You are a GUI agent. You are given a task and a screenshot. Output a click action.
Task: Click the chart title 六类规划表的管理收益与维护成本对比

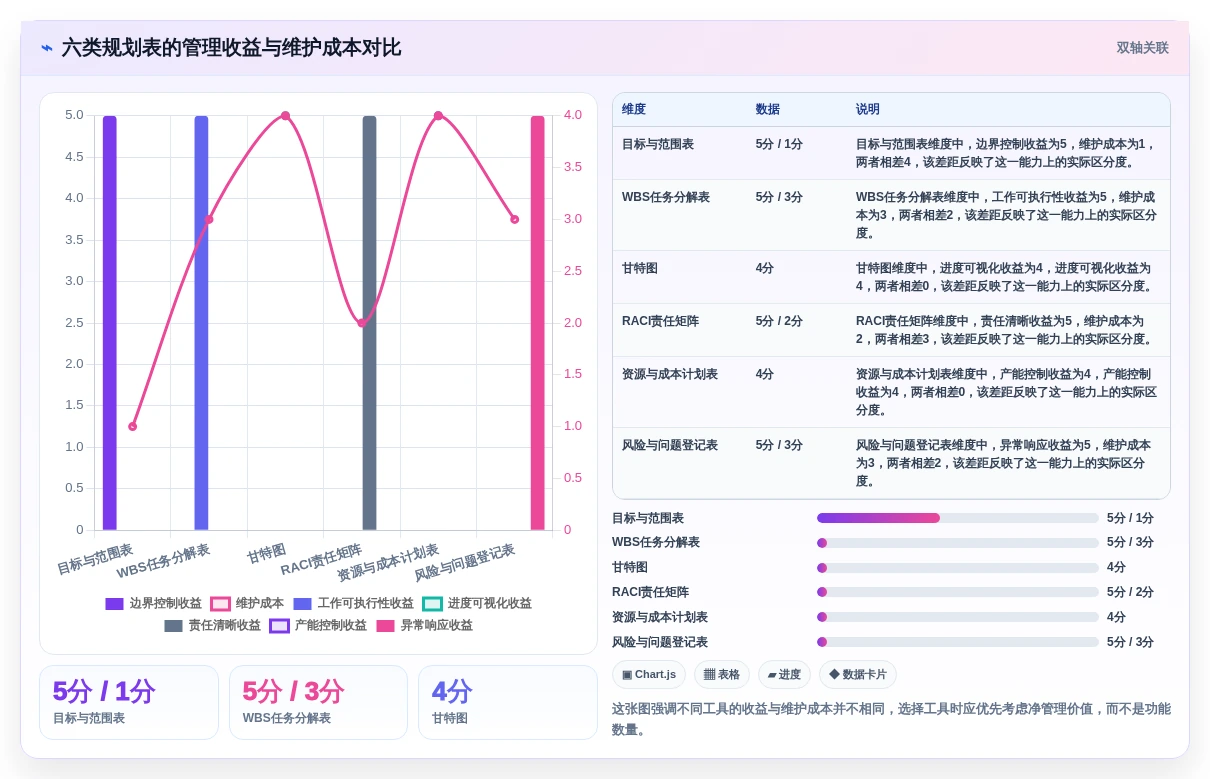point(231,48)
